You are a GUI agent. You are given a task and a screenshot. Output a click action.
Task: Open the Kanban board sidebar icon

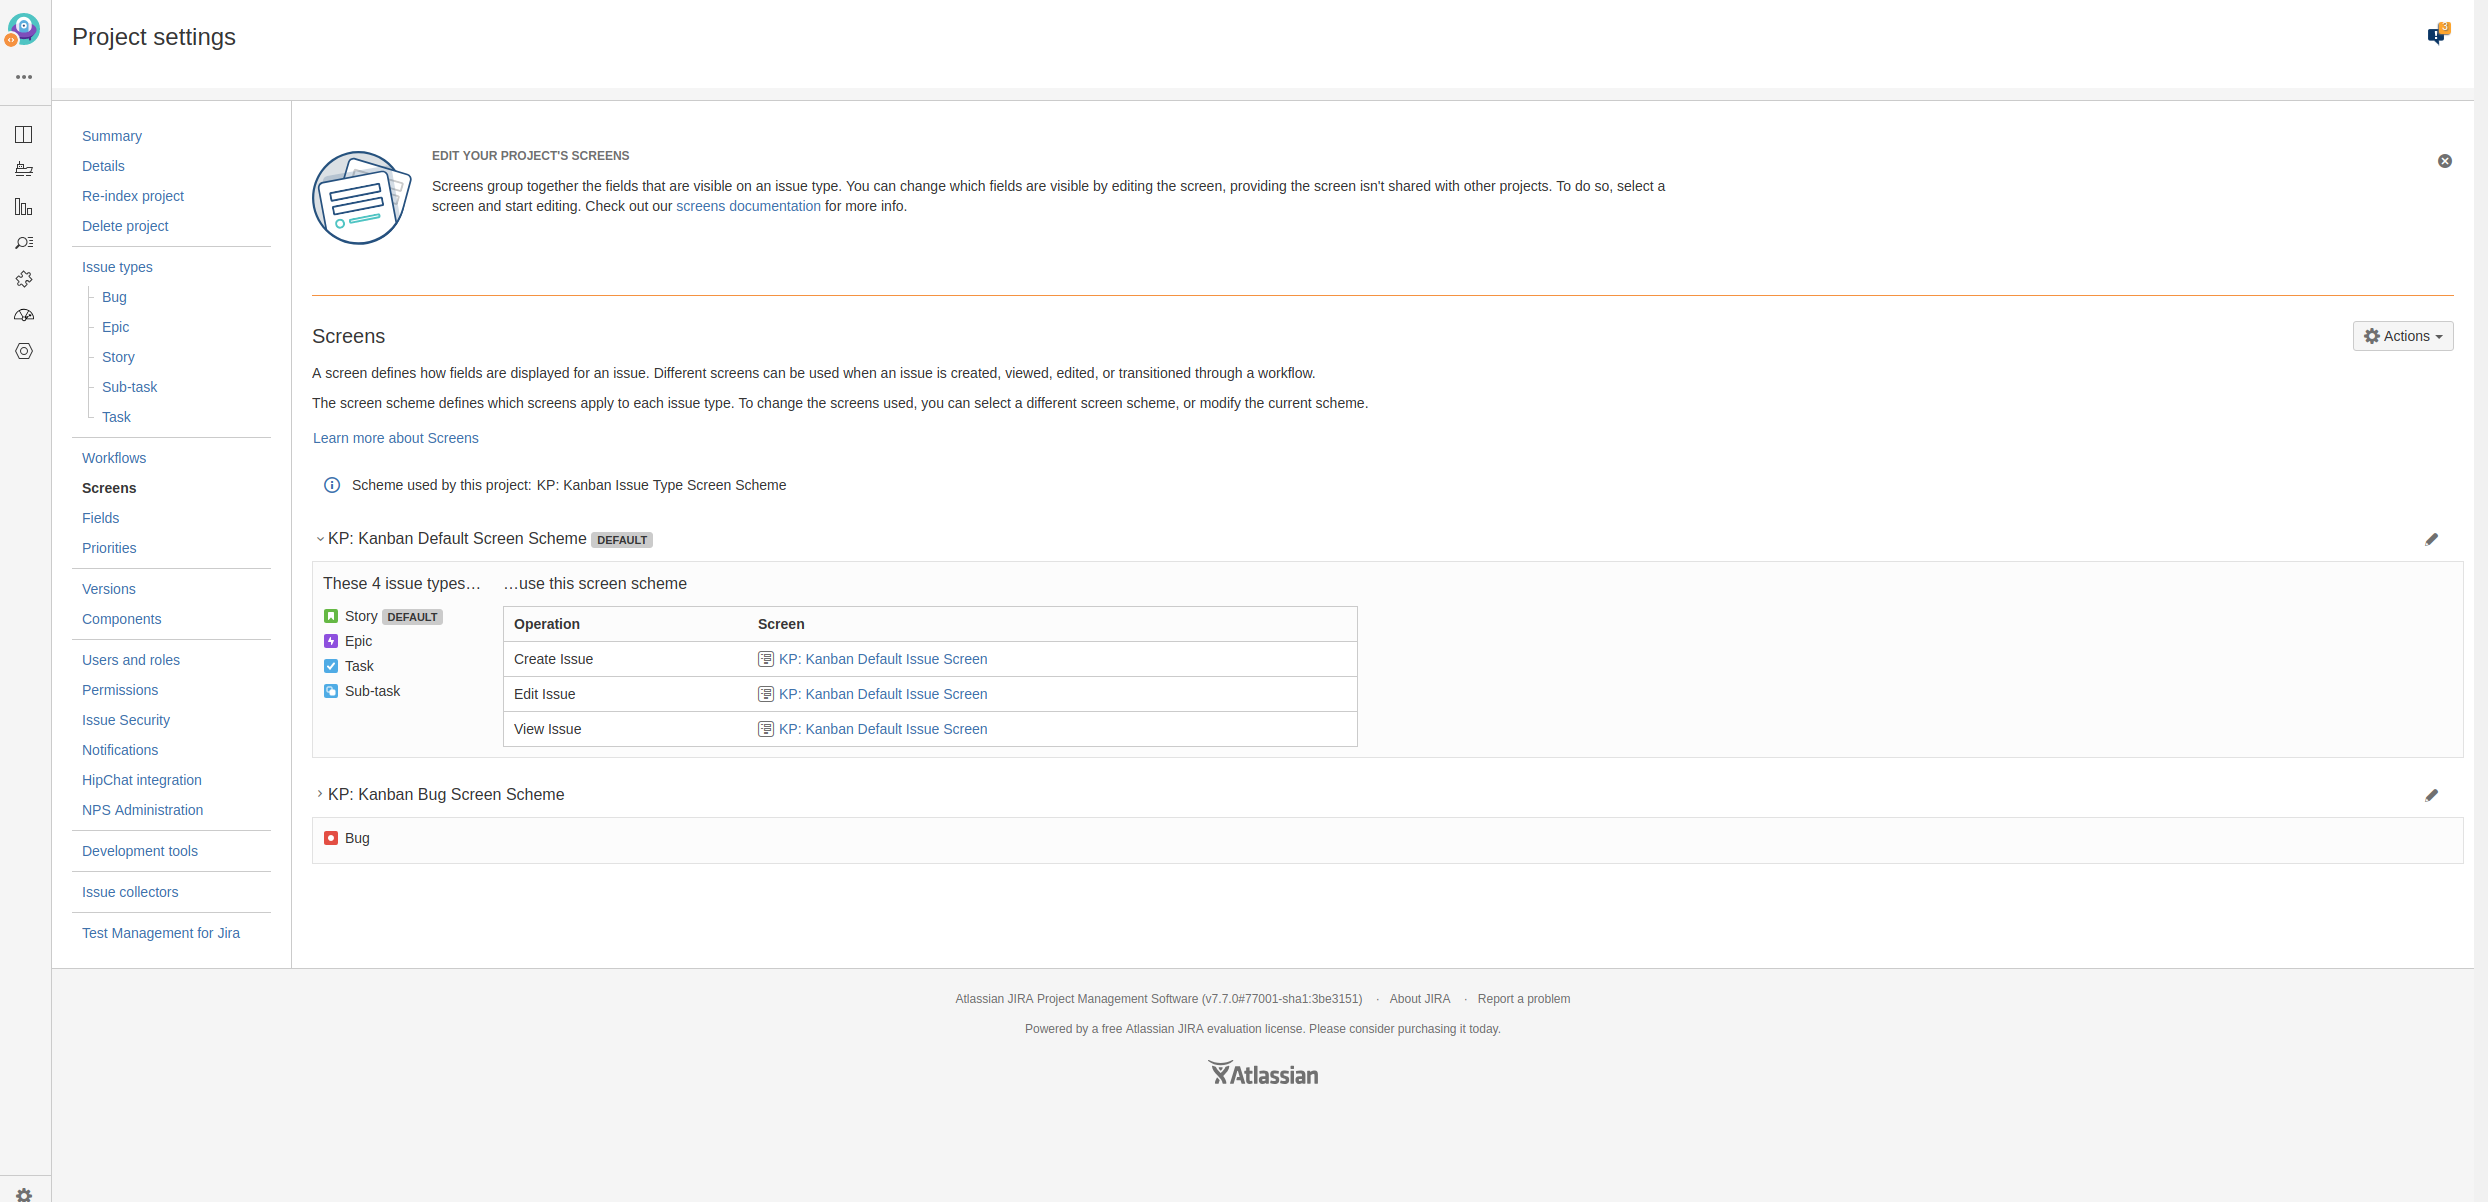(x=24, y=135)
